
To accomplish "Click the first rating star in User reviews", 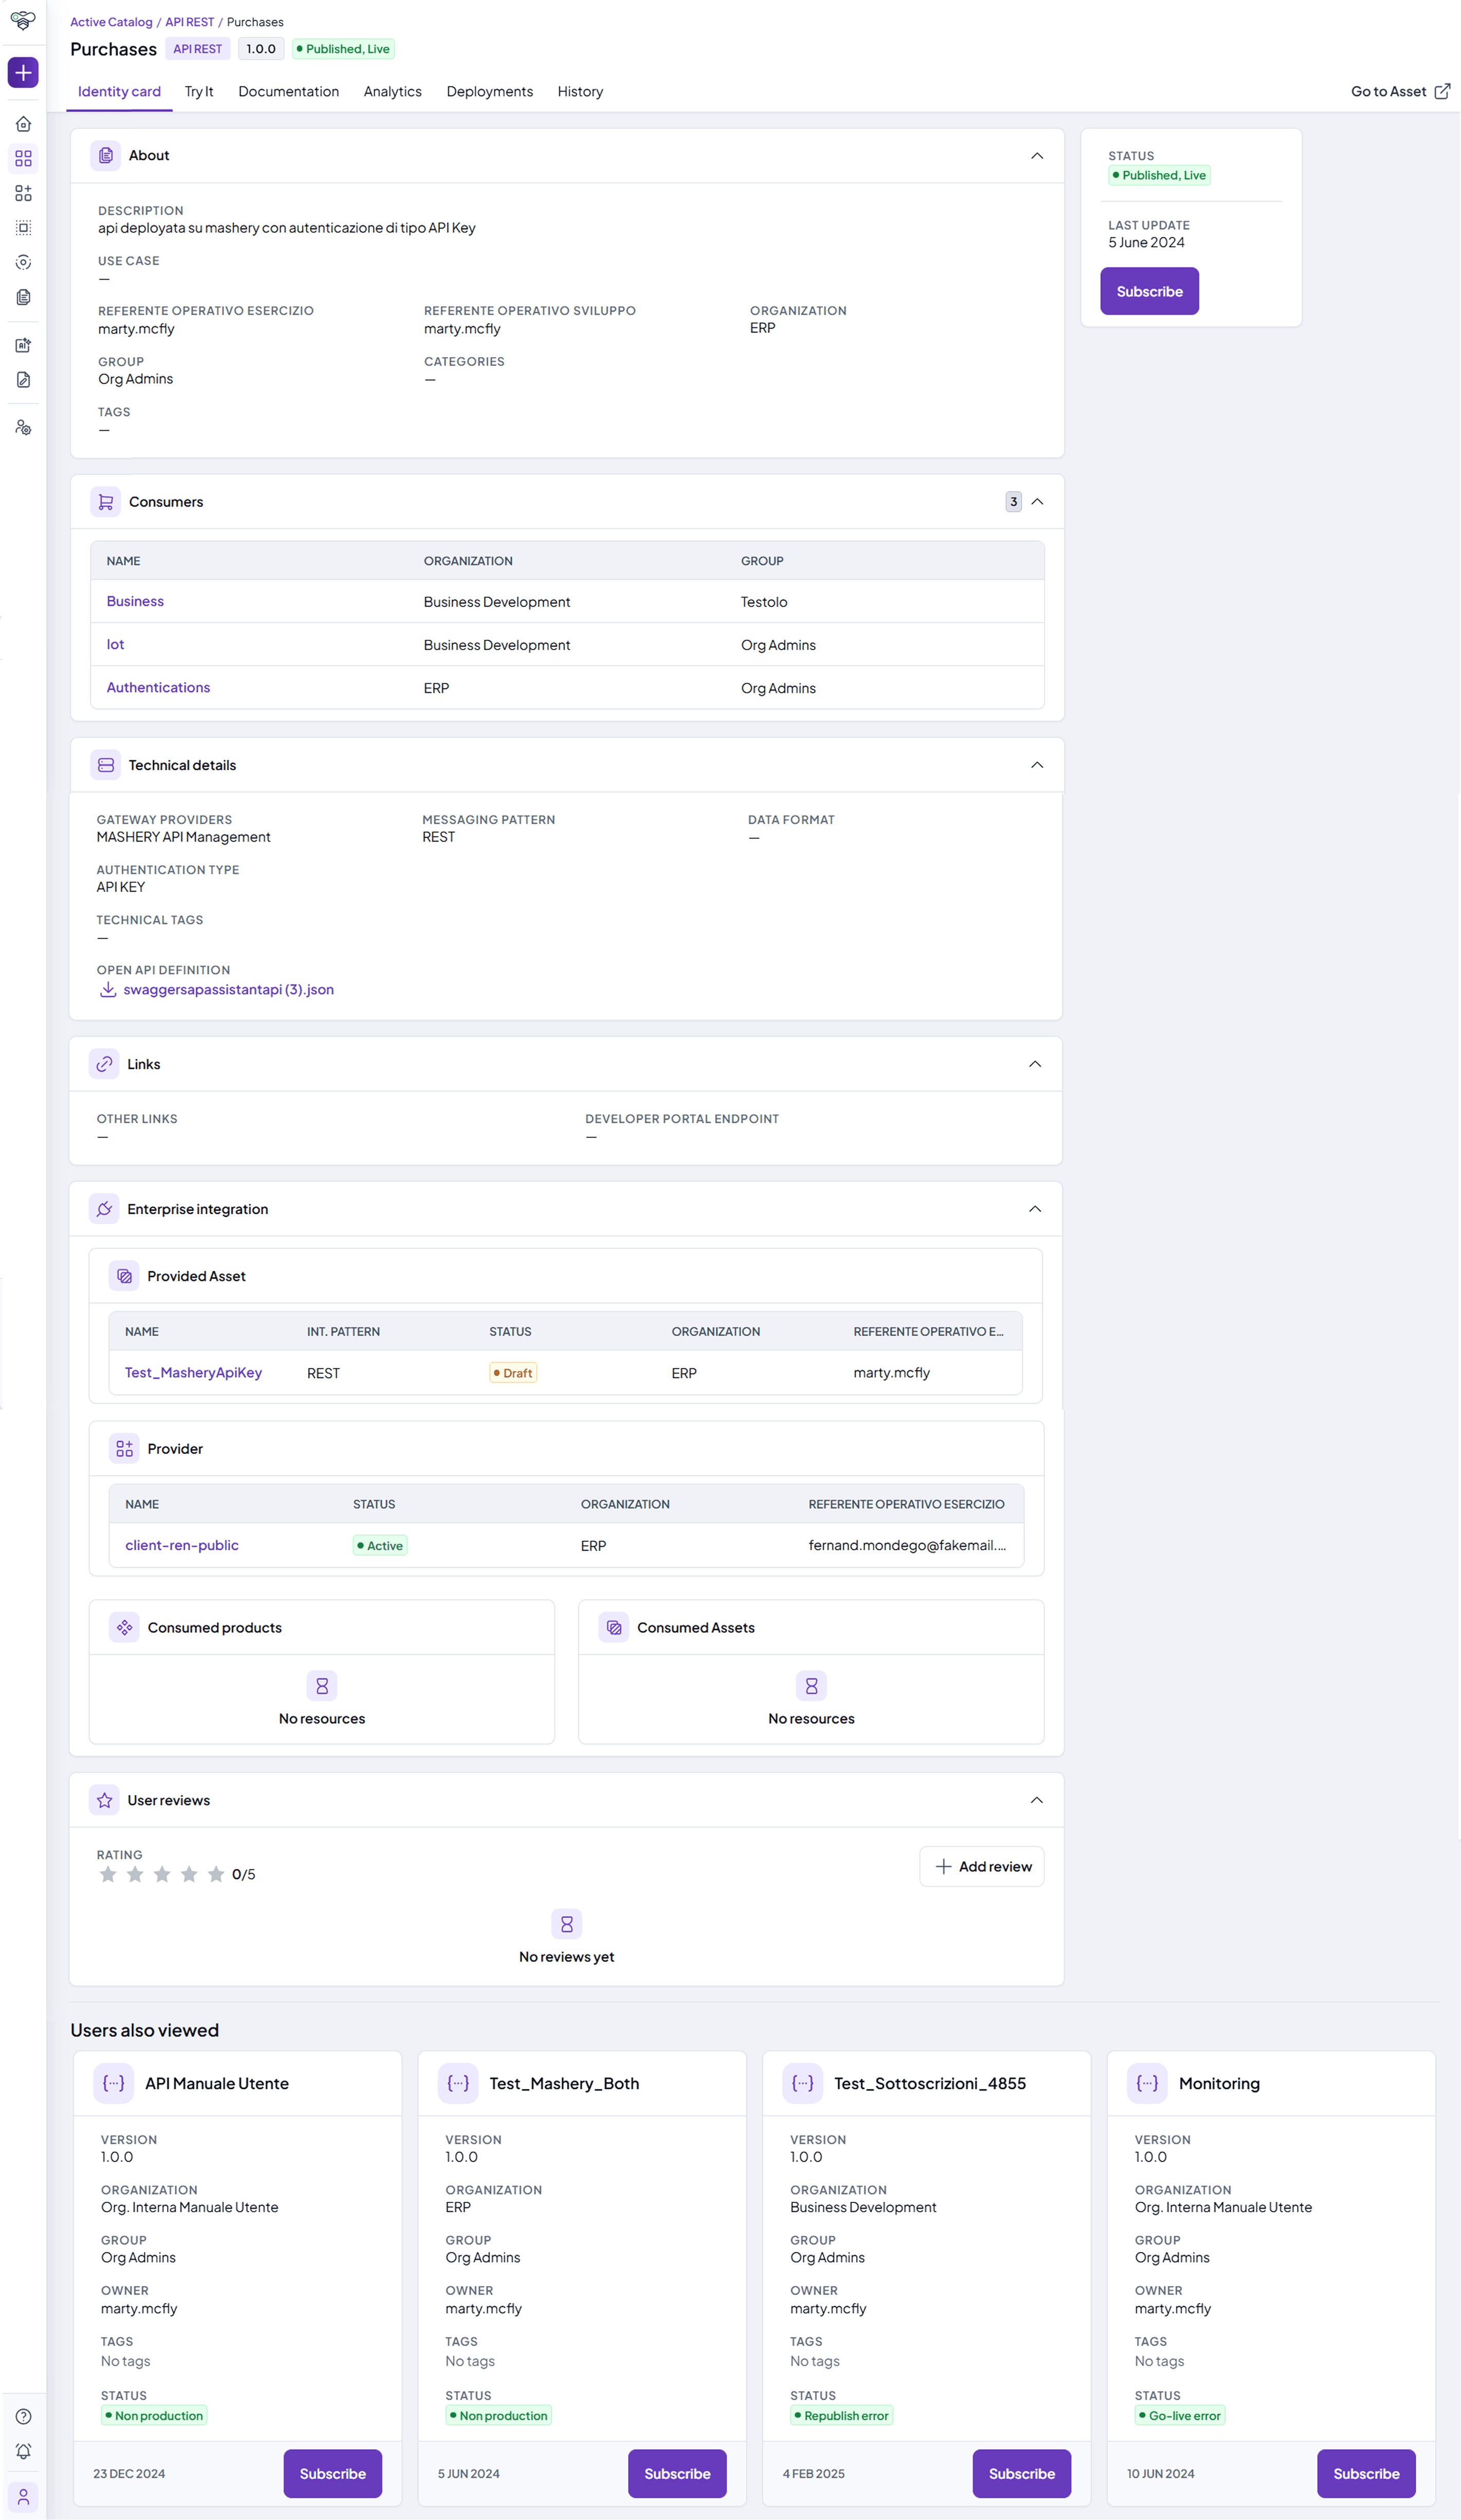I will [x=108, y=1874].
